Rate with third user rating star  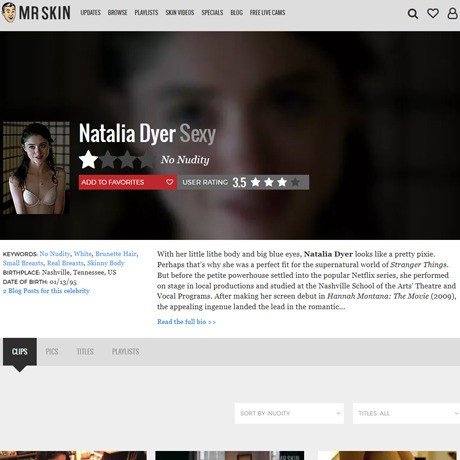pyautogui.click(x=282, y=182)
